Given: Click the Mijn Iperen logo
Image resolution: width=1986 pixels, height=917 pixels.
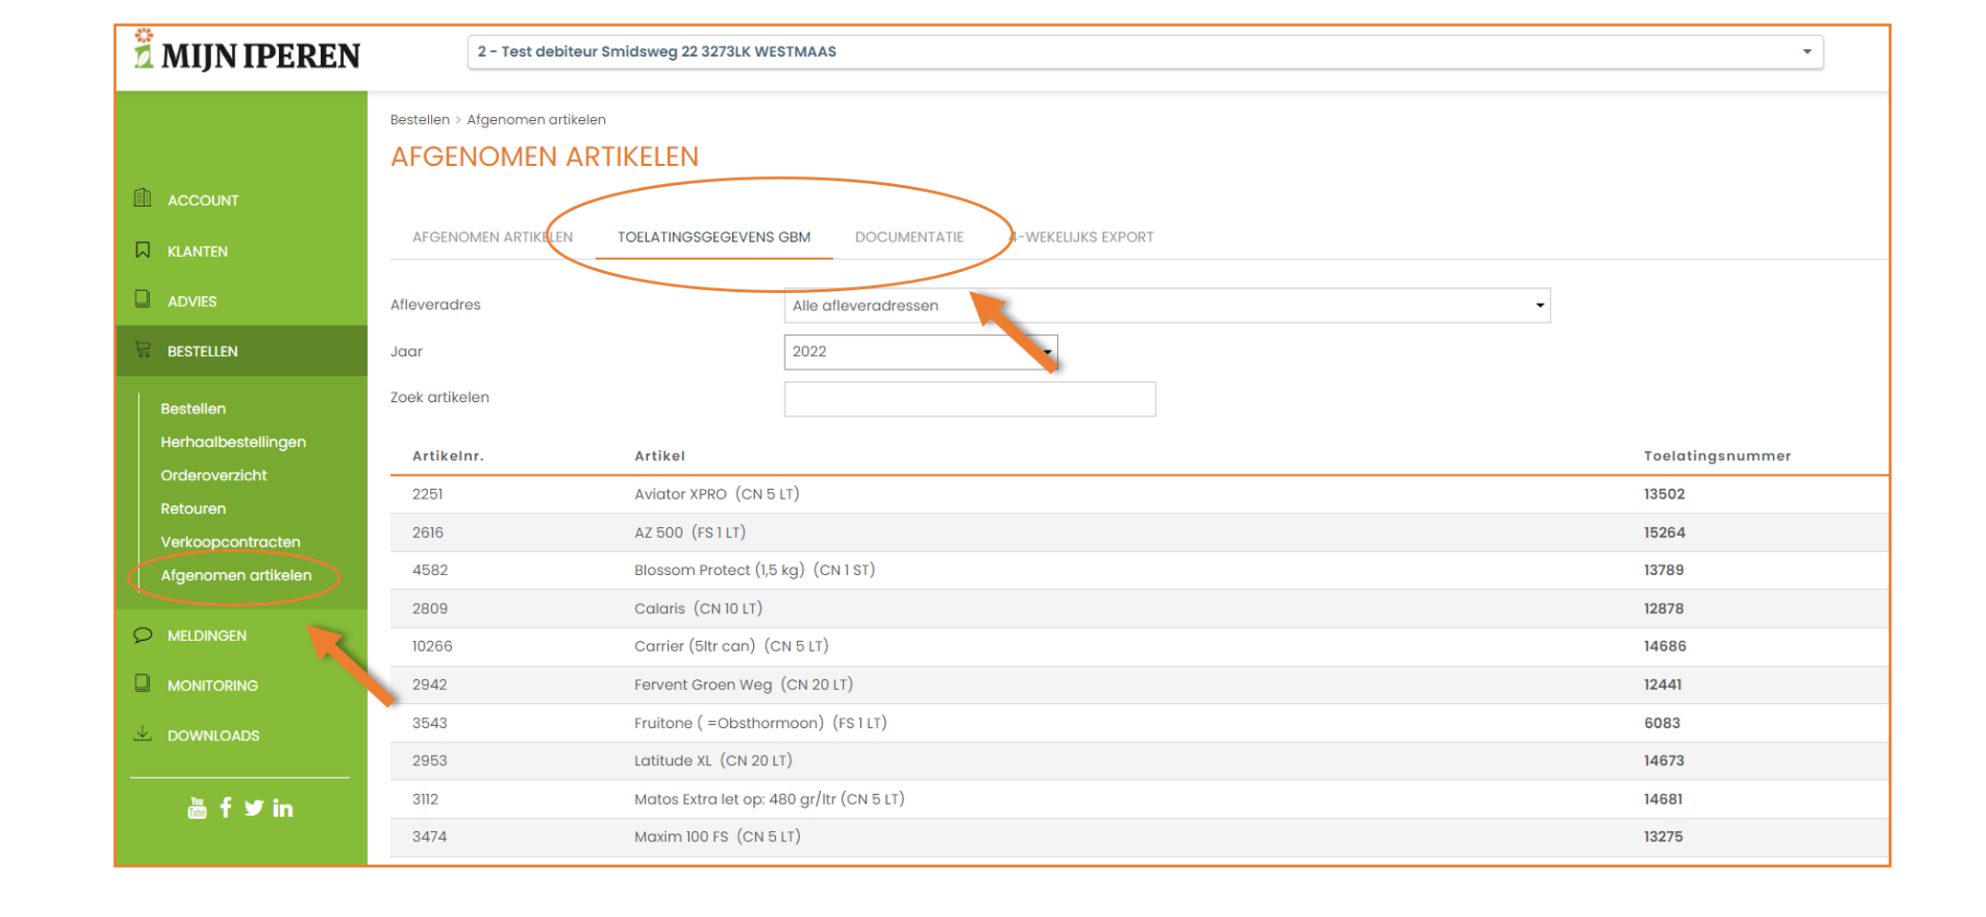Looking at the screenshot, I should (x=248, y=54).
